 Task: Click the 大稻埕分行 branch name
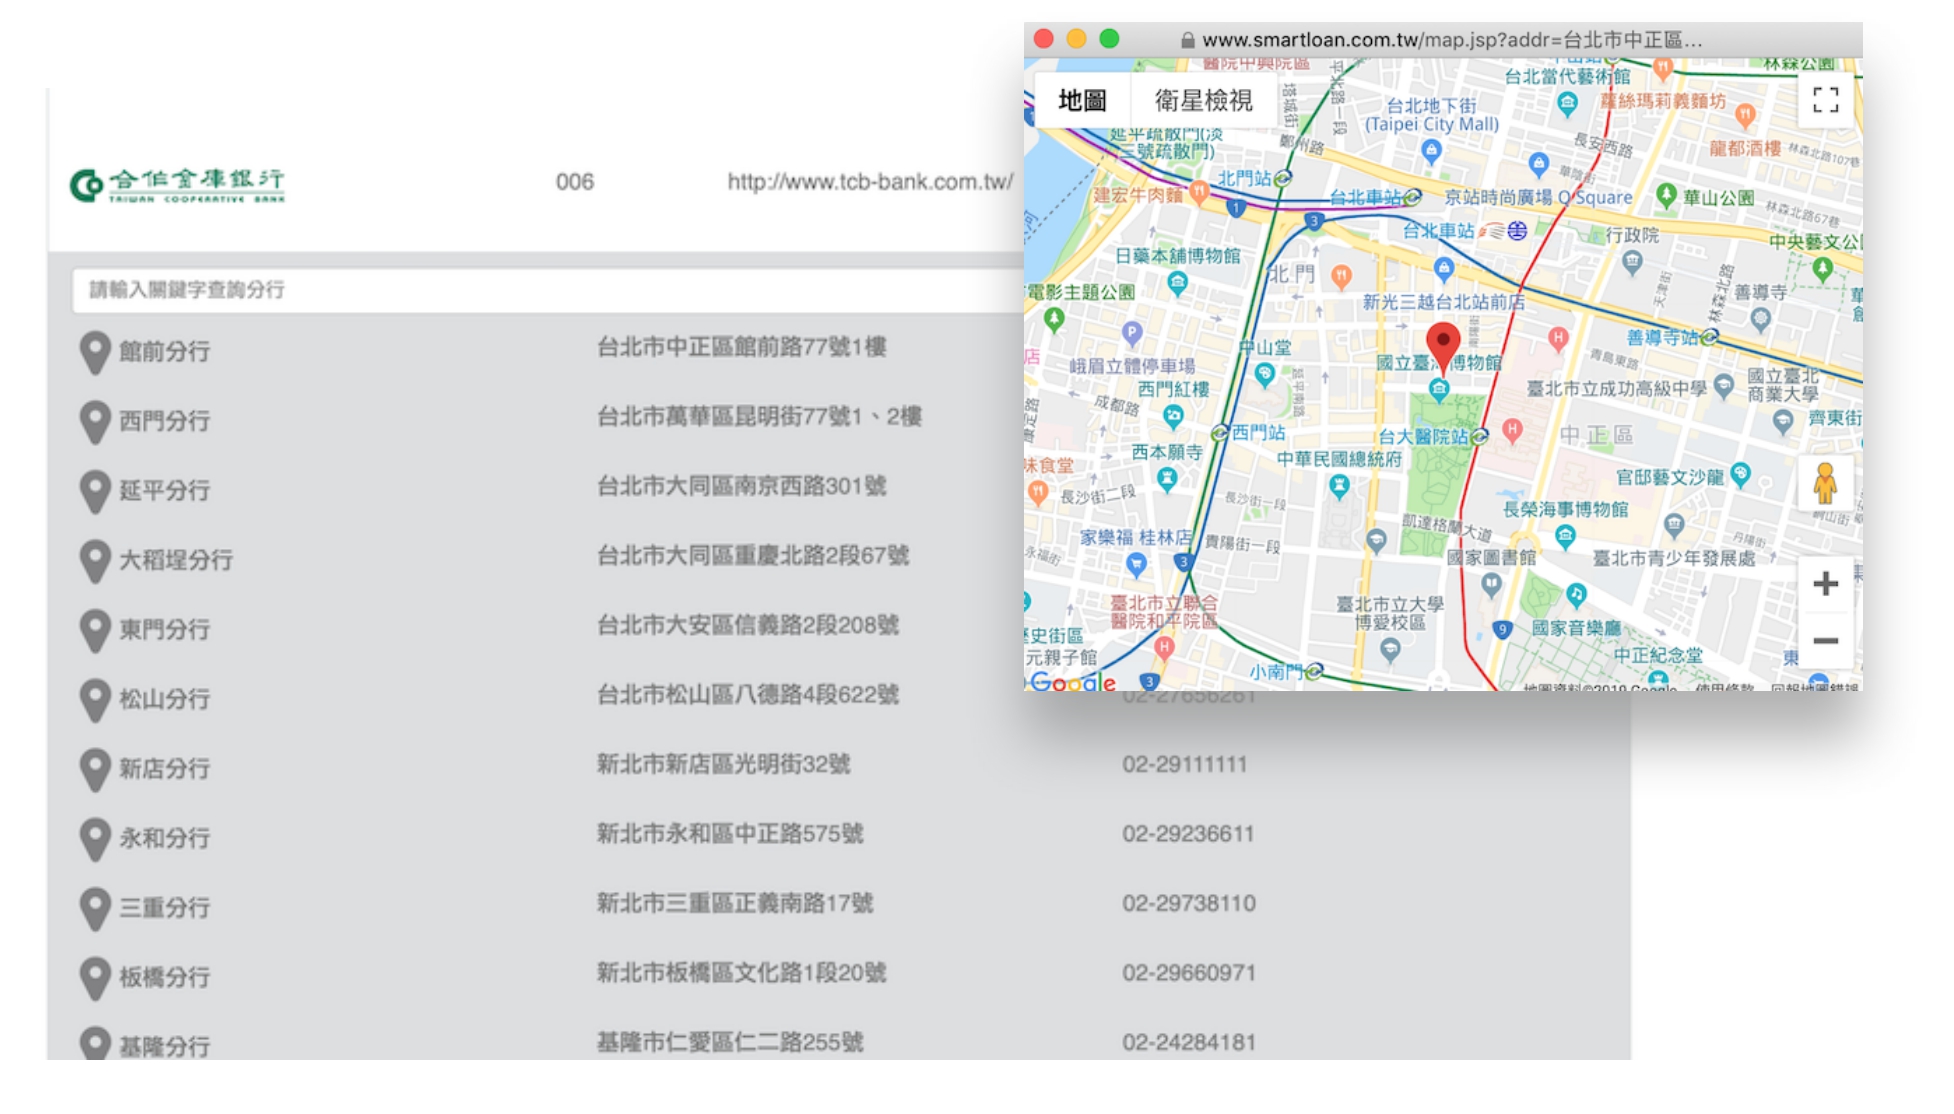click(x=176, y=560)
